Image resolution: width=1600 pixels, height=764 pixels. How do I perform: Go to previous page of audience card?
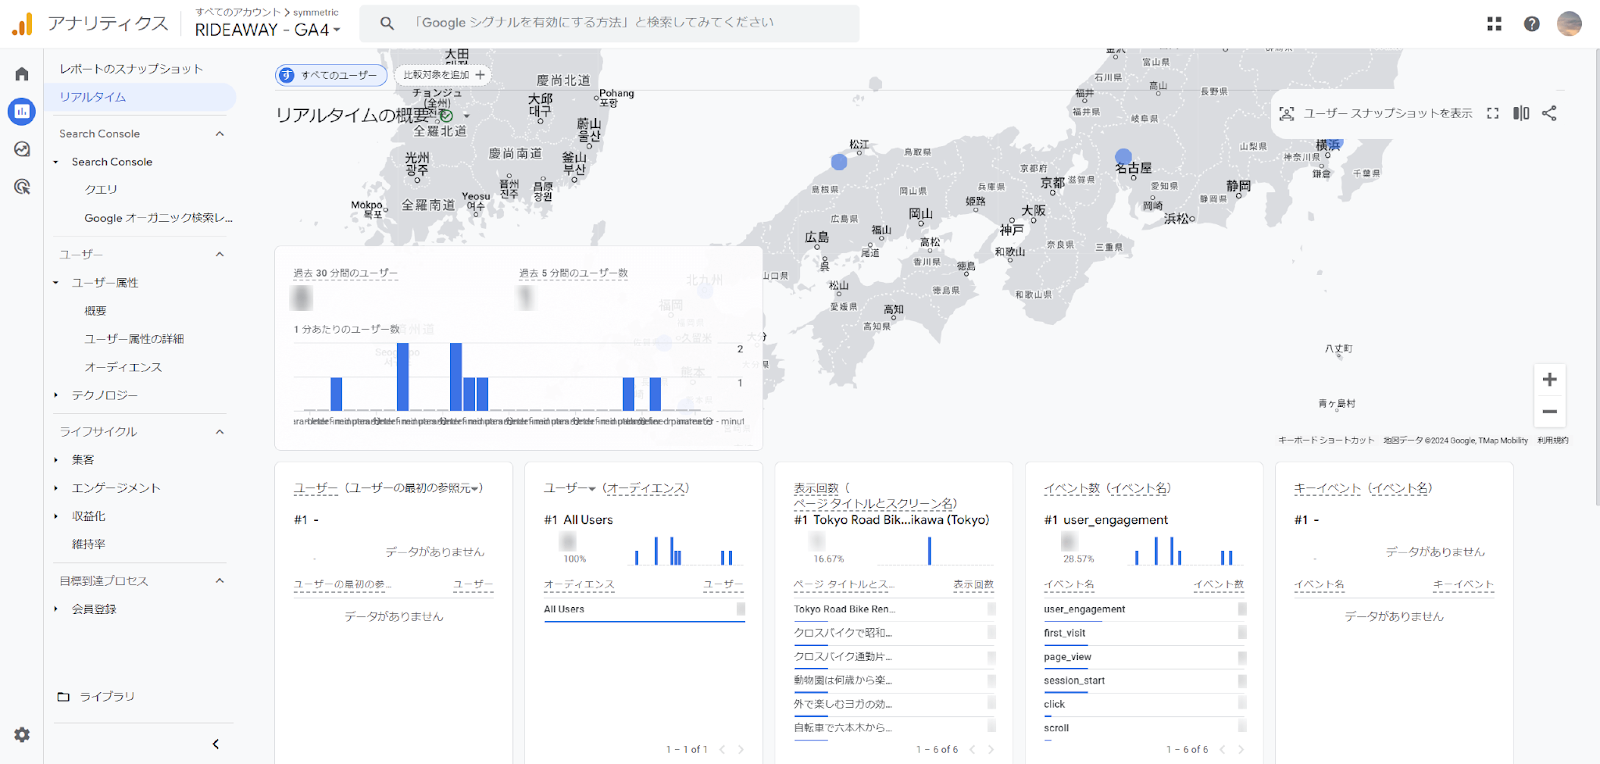[x=722, y=749]
